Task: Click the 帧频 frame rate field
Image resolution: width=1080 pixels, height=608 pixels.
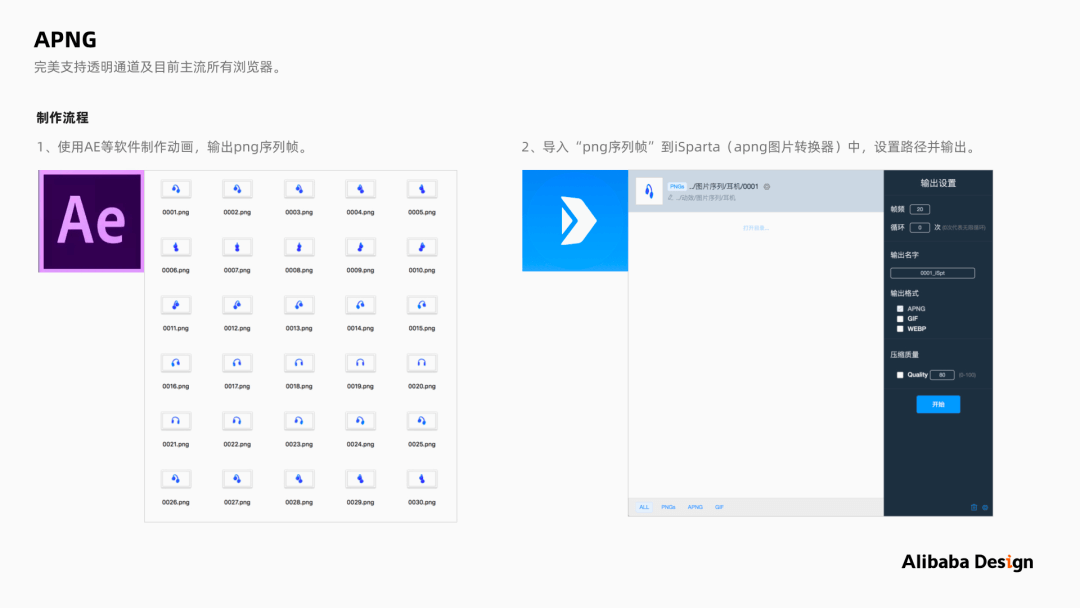Action: click(920, 209)
